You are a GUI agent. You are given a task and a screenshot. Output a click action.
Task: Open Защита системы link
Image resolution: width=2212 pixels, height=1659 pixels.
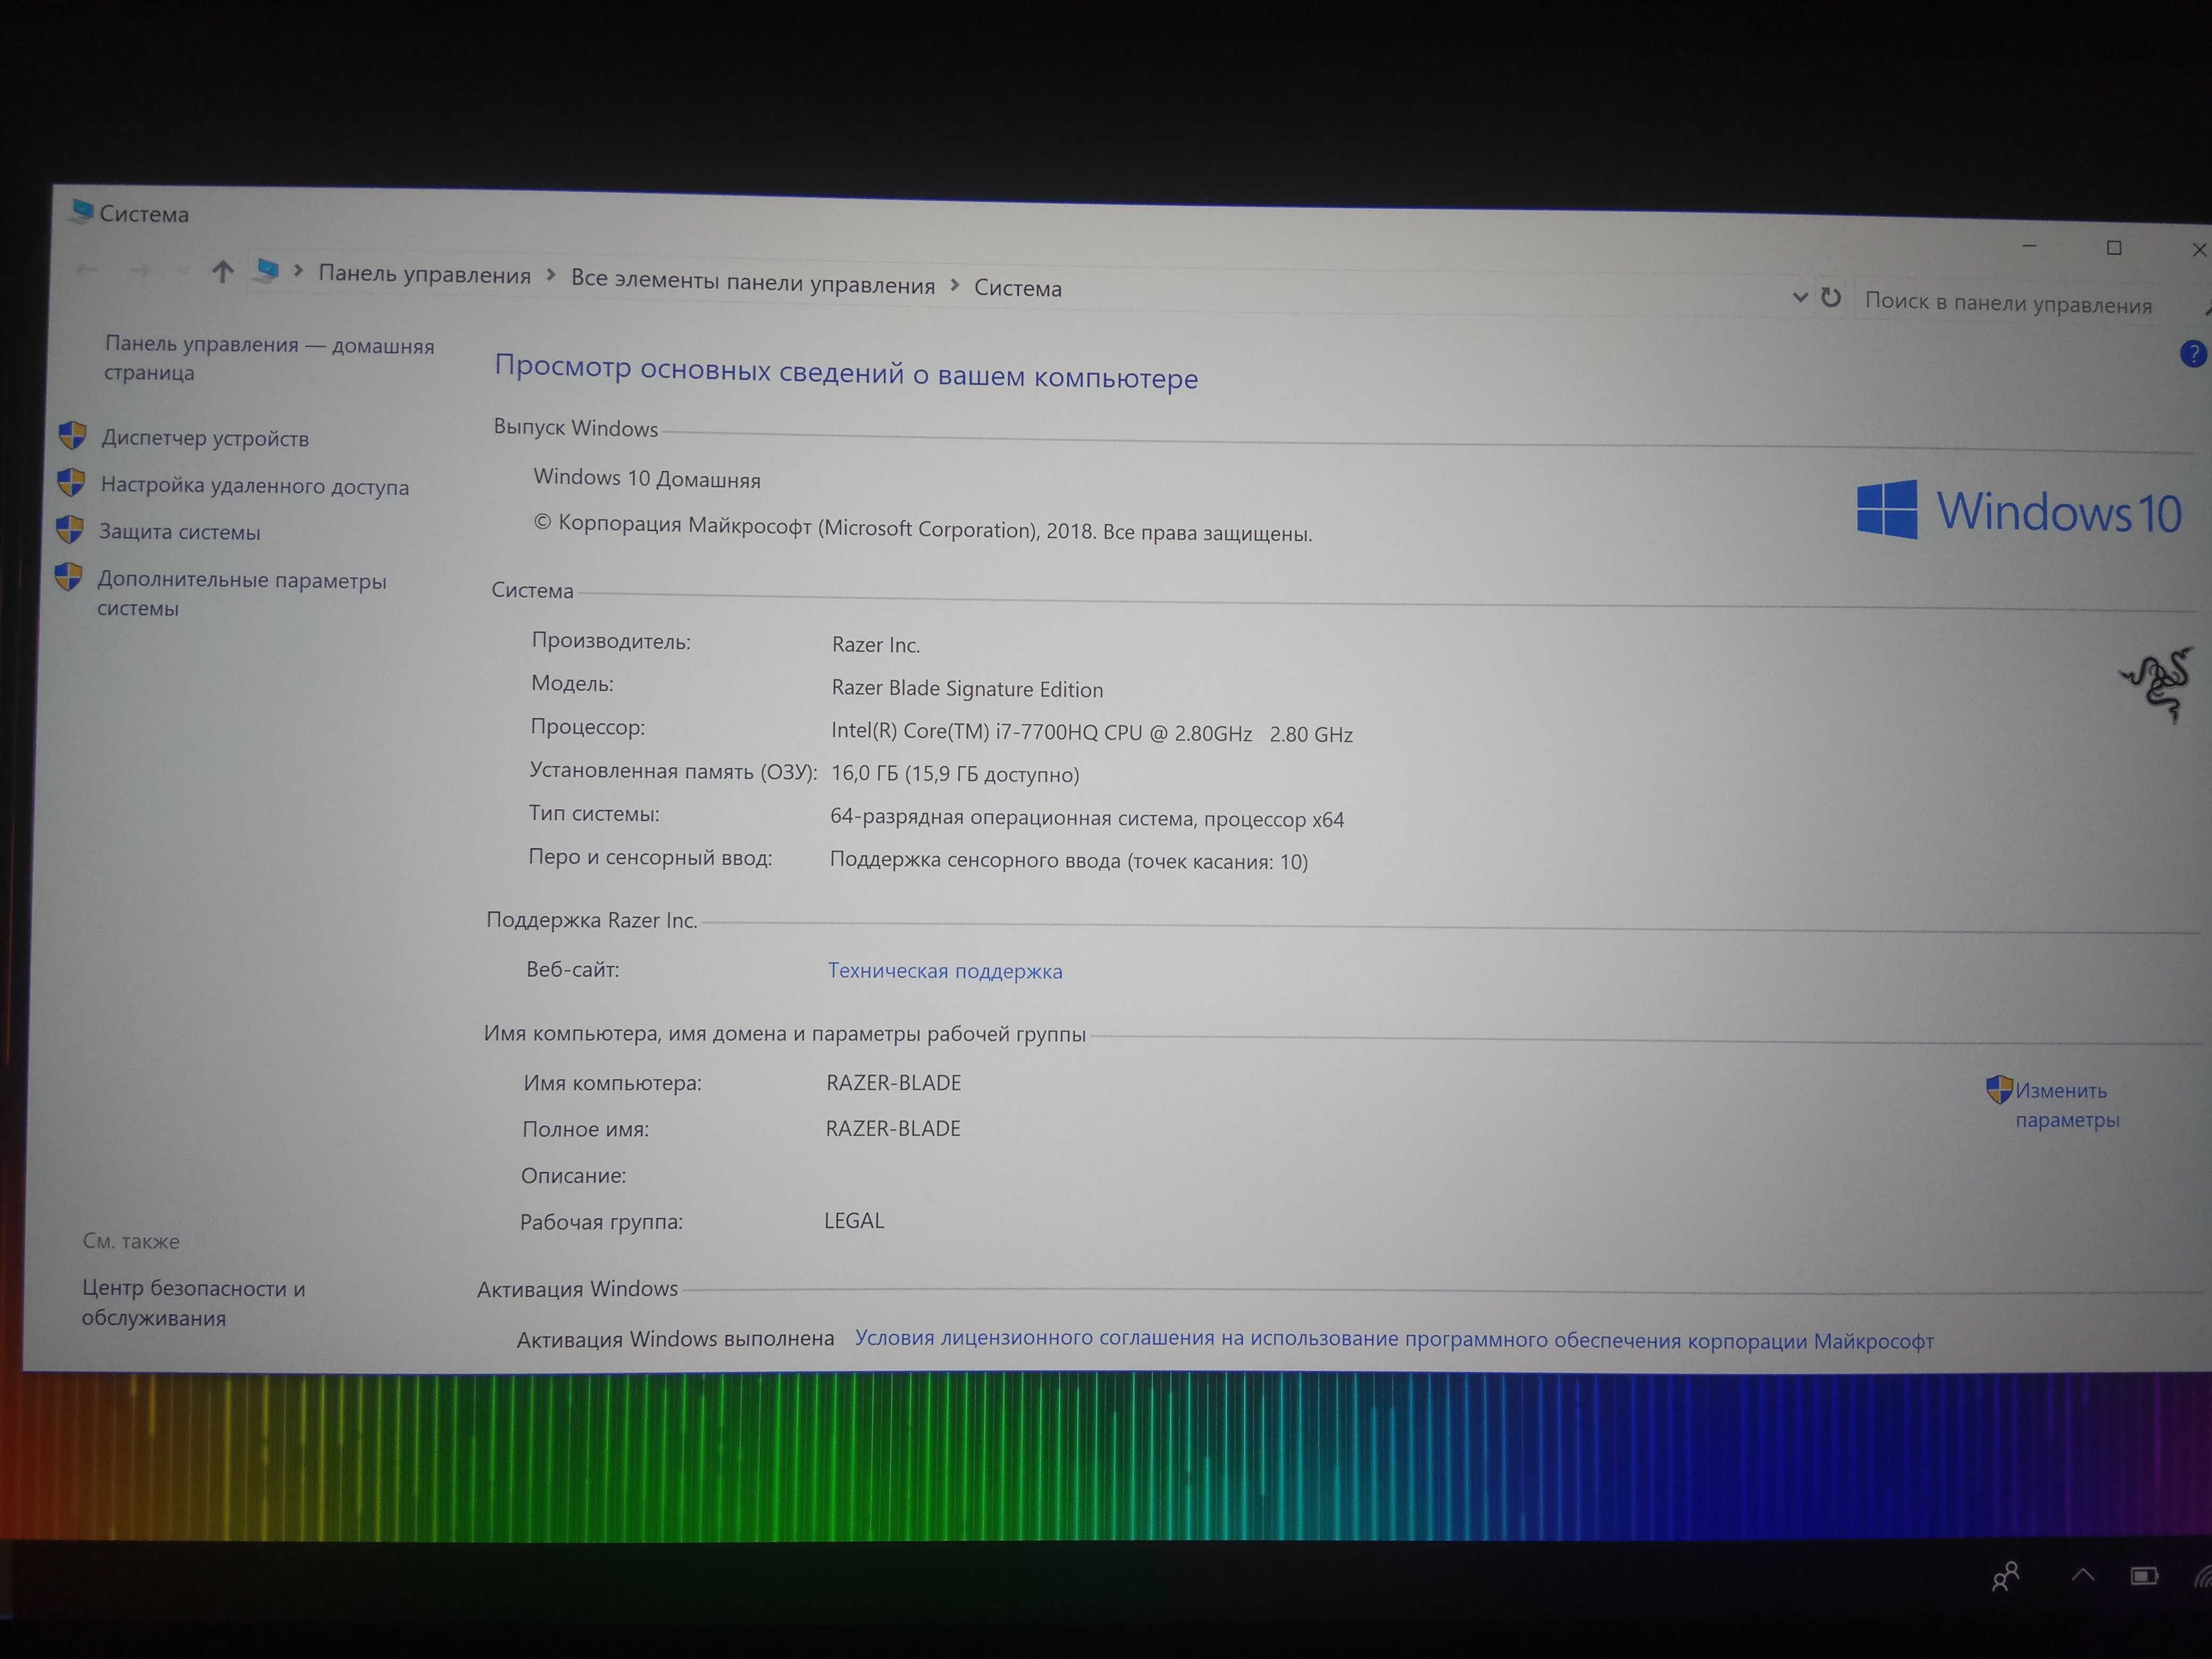180,532
